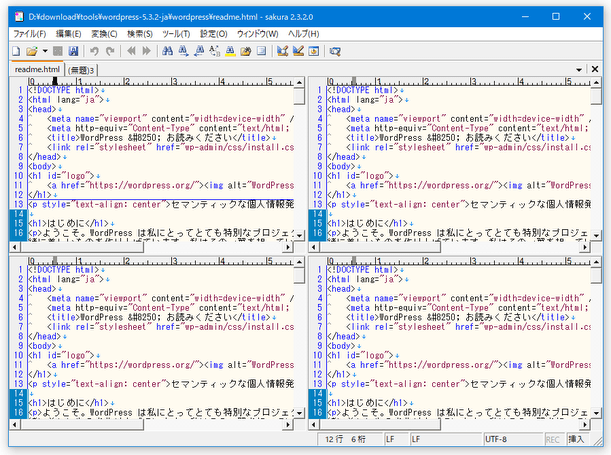The height and width of the screenshot is (455, 611).
Task: Click horizontal scrollbar thumb in bottom-right pane
Action: tap(380, 425)
